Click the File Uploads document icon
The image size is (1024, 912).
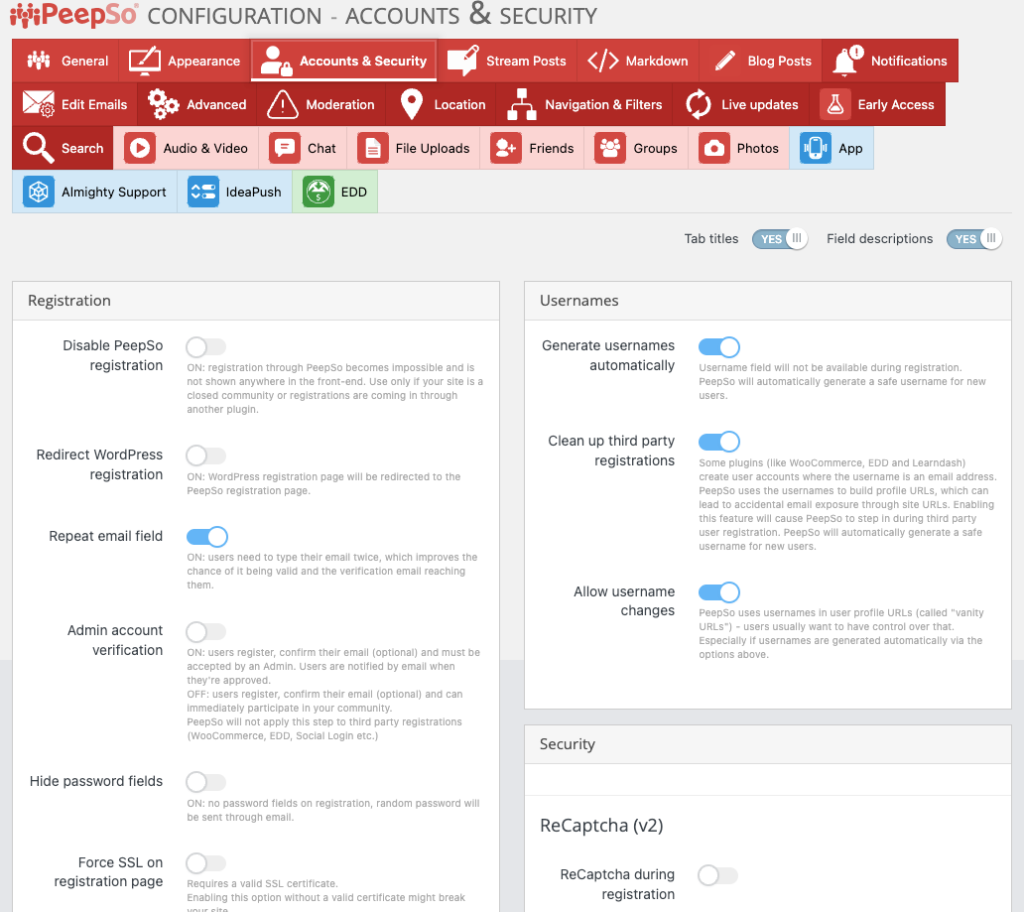pos(373,148)
